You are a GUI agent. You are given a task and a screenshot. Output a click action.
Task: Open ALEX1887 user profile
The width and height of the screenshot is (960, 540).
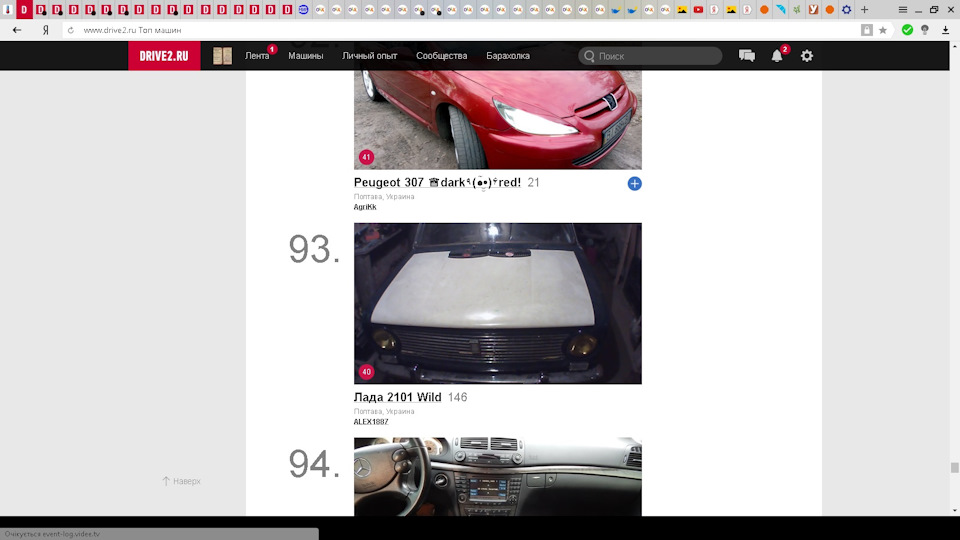[x=371, y=422]
